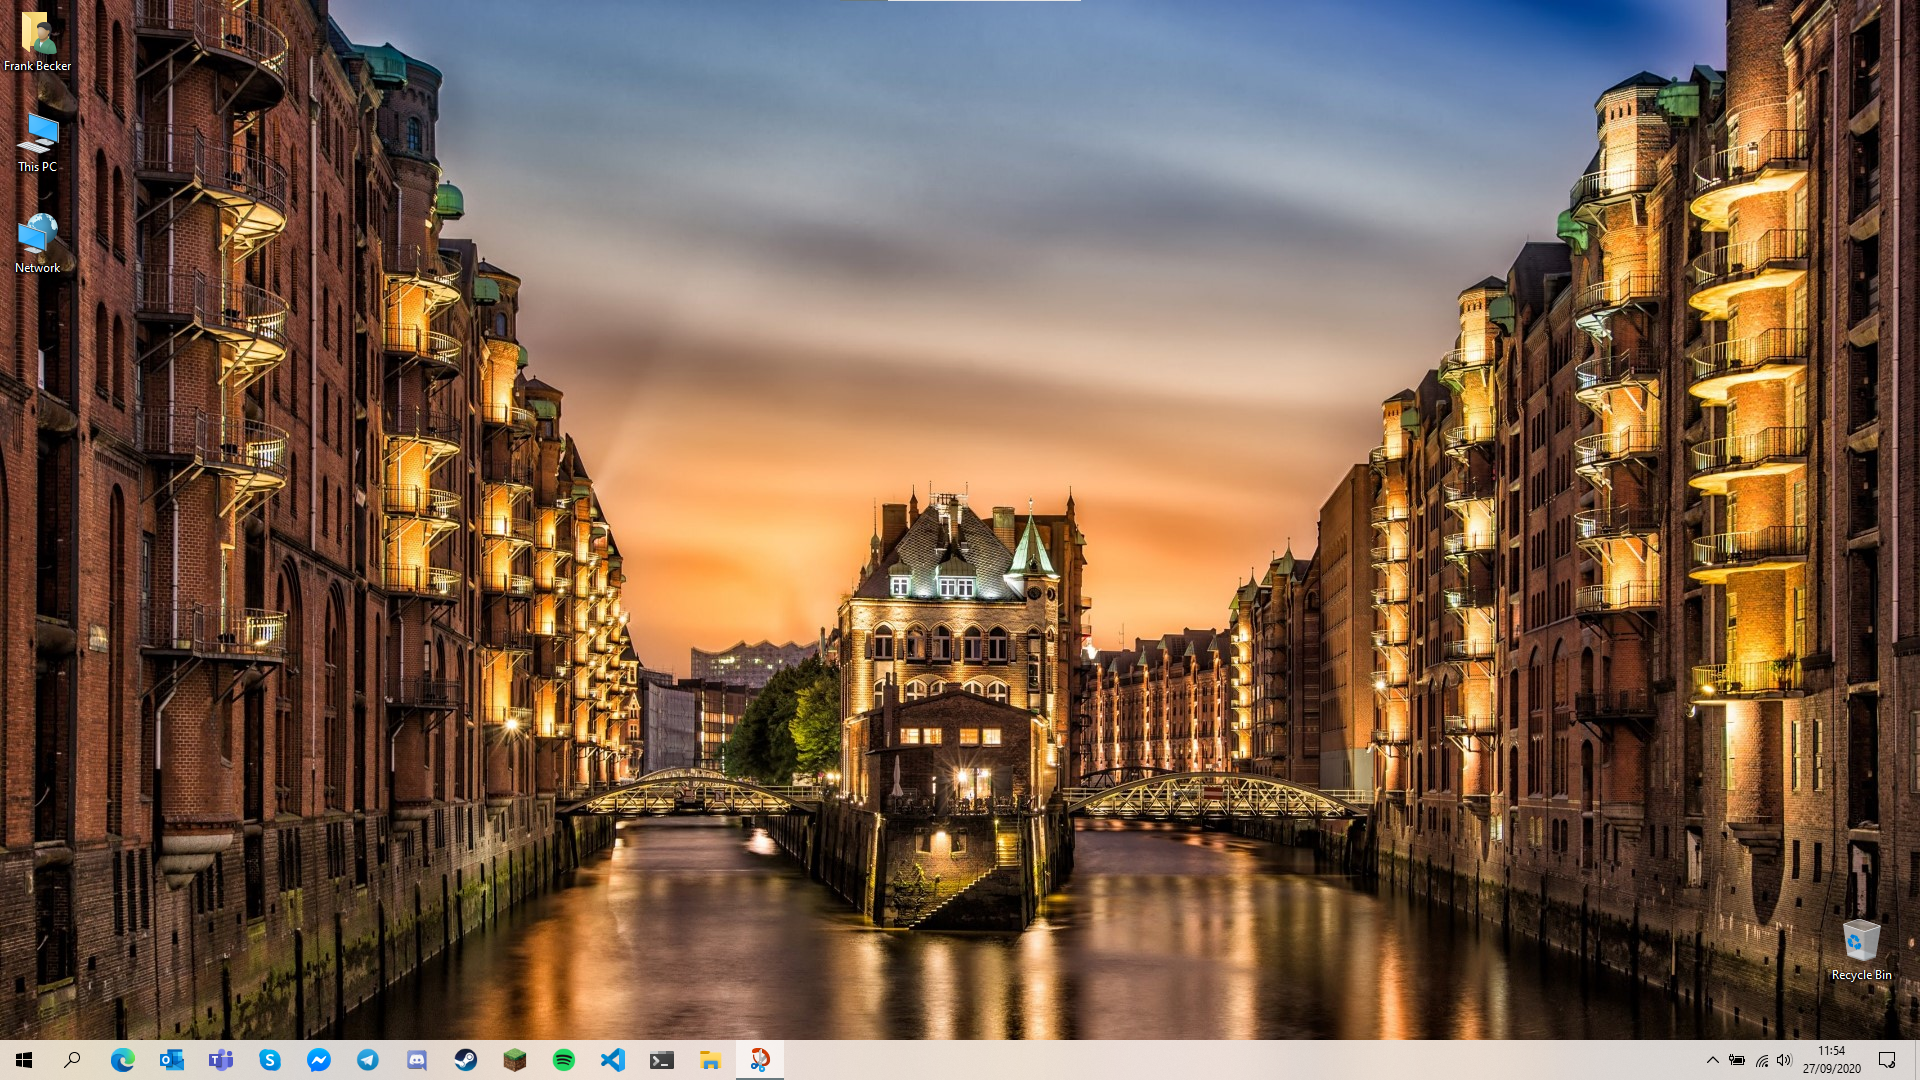
Task: Click the speaker volume tray icon
Action: [x=1785, y=1060]
